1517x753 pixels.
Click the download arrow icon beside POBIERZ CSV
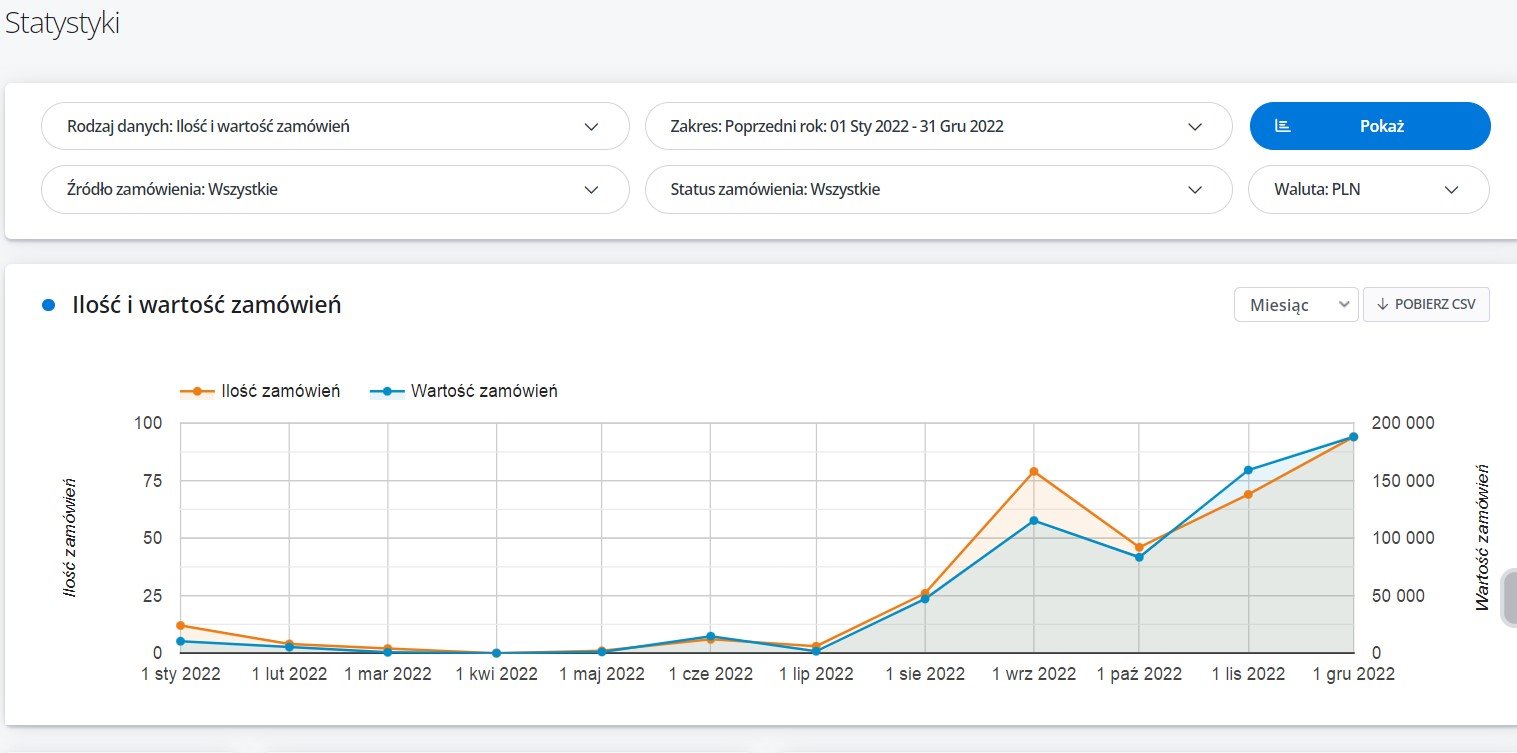1383,305
